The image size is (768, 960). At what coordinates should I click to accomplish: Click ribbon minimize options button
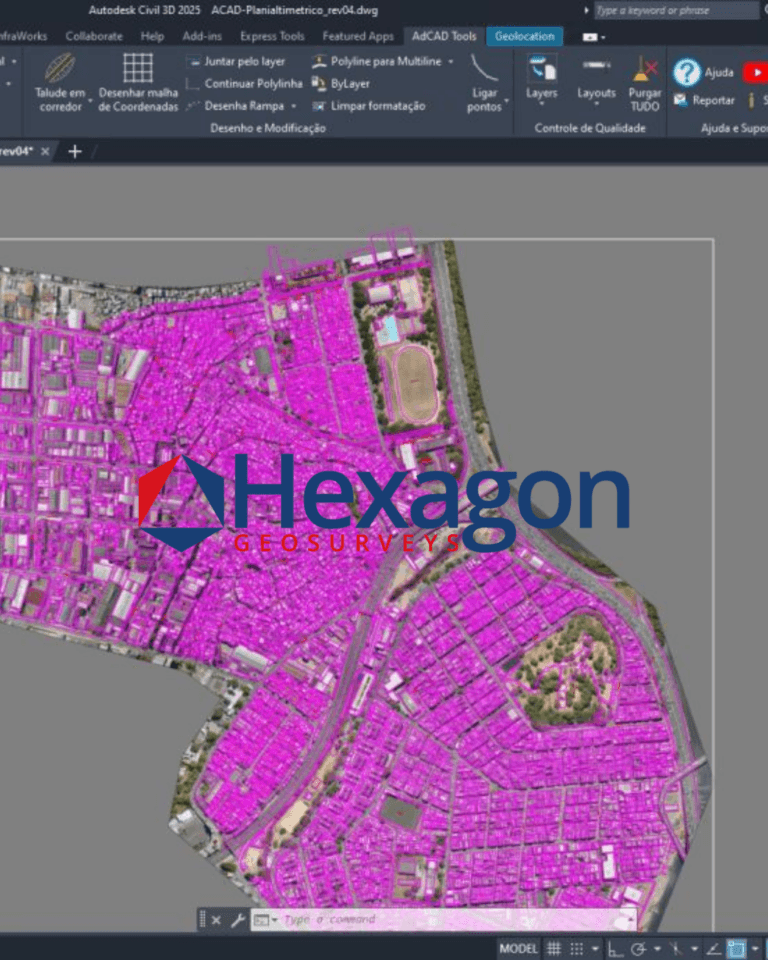[x=593, y=37]
